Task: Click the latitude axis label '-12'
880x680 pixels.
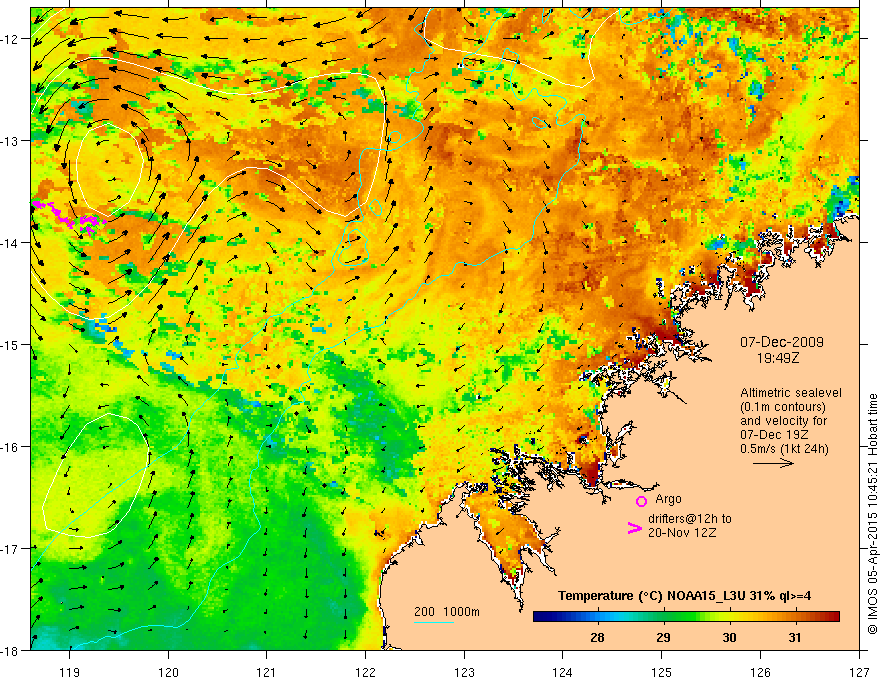Action: coord(10,39)
